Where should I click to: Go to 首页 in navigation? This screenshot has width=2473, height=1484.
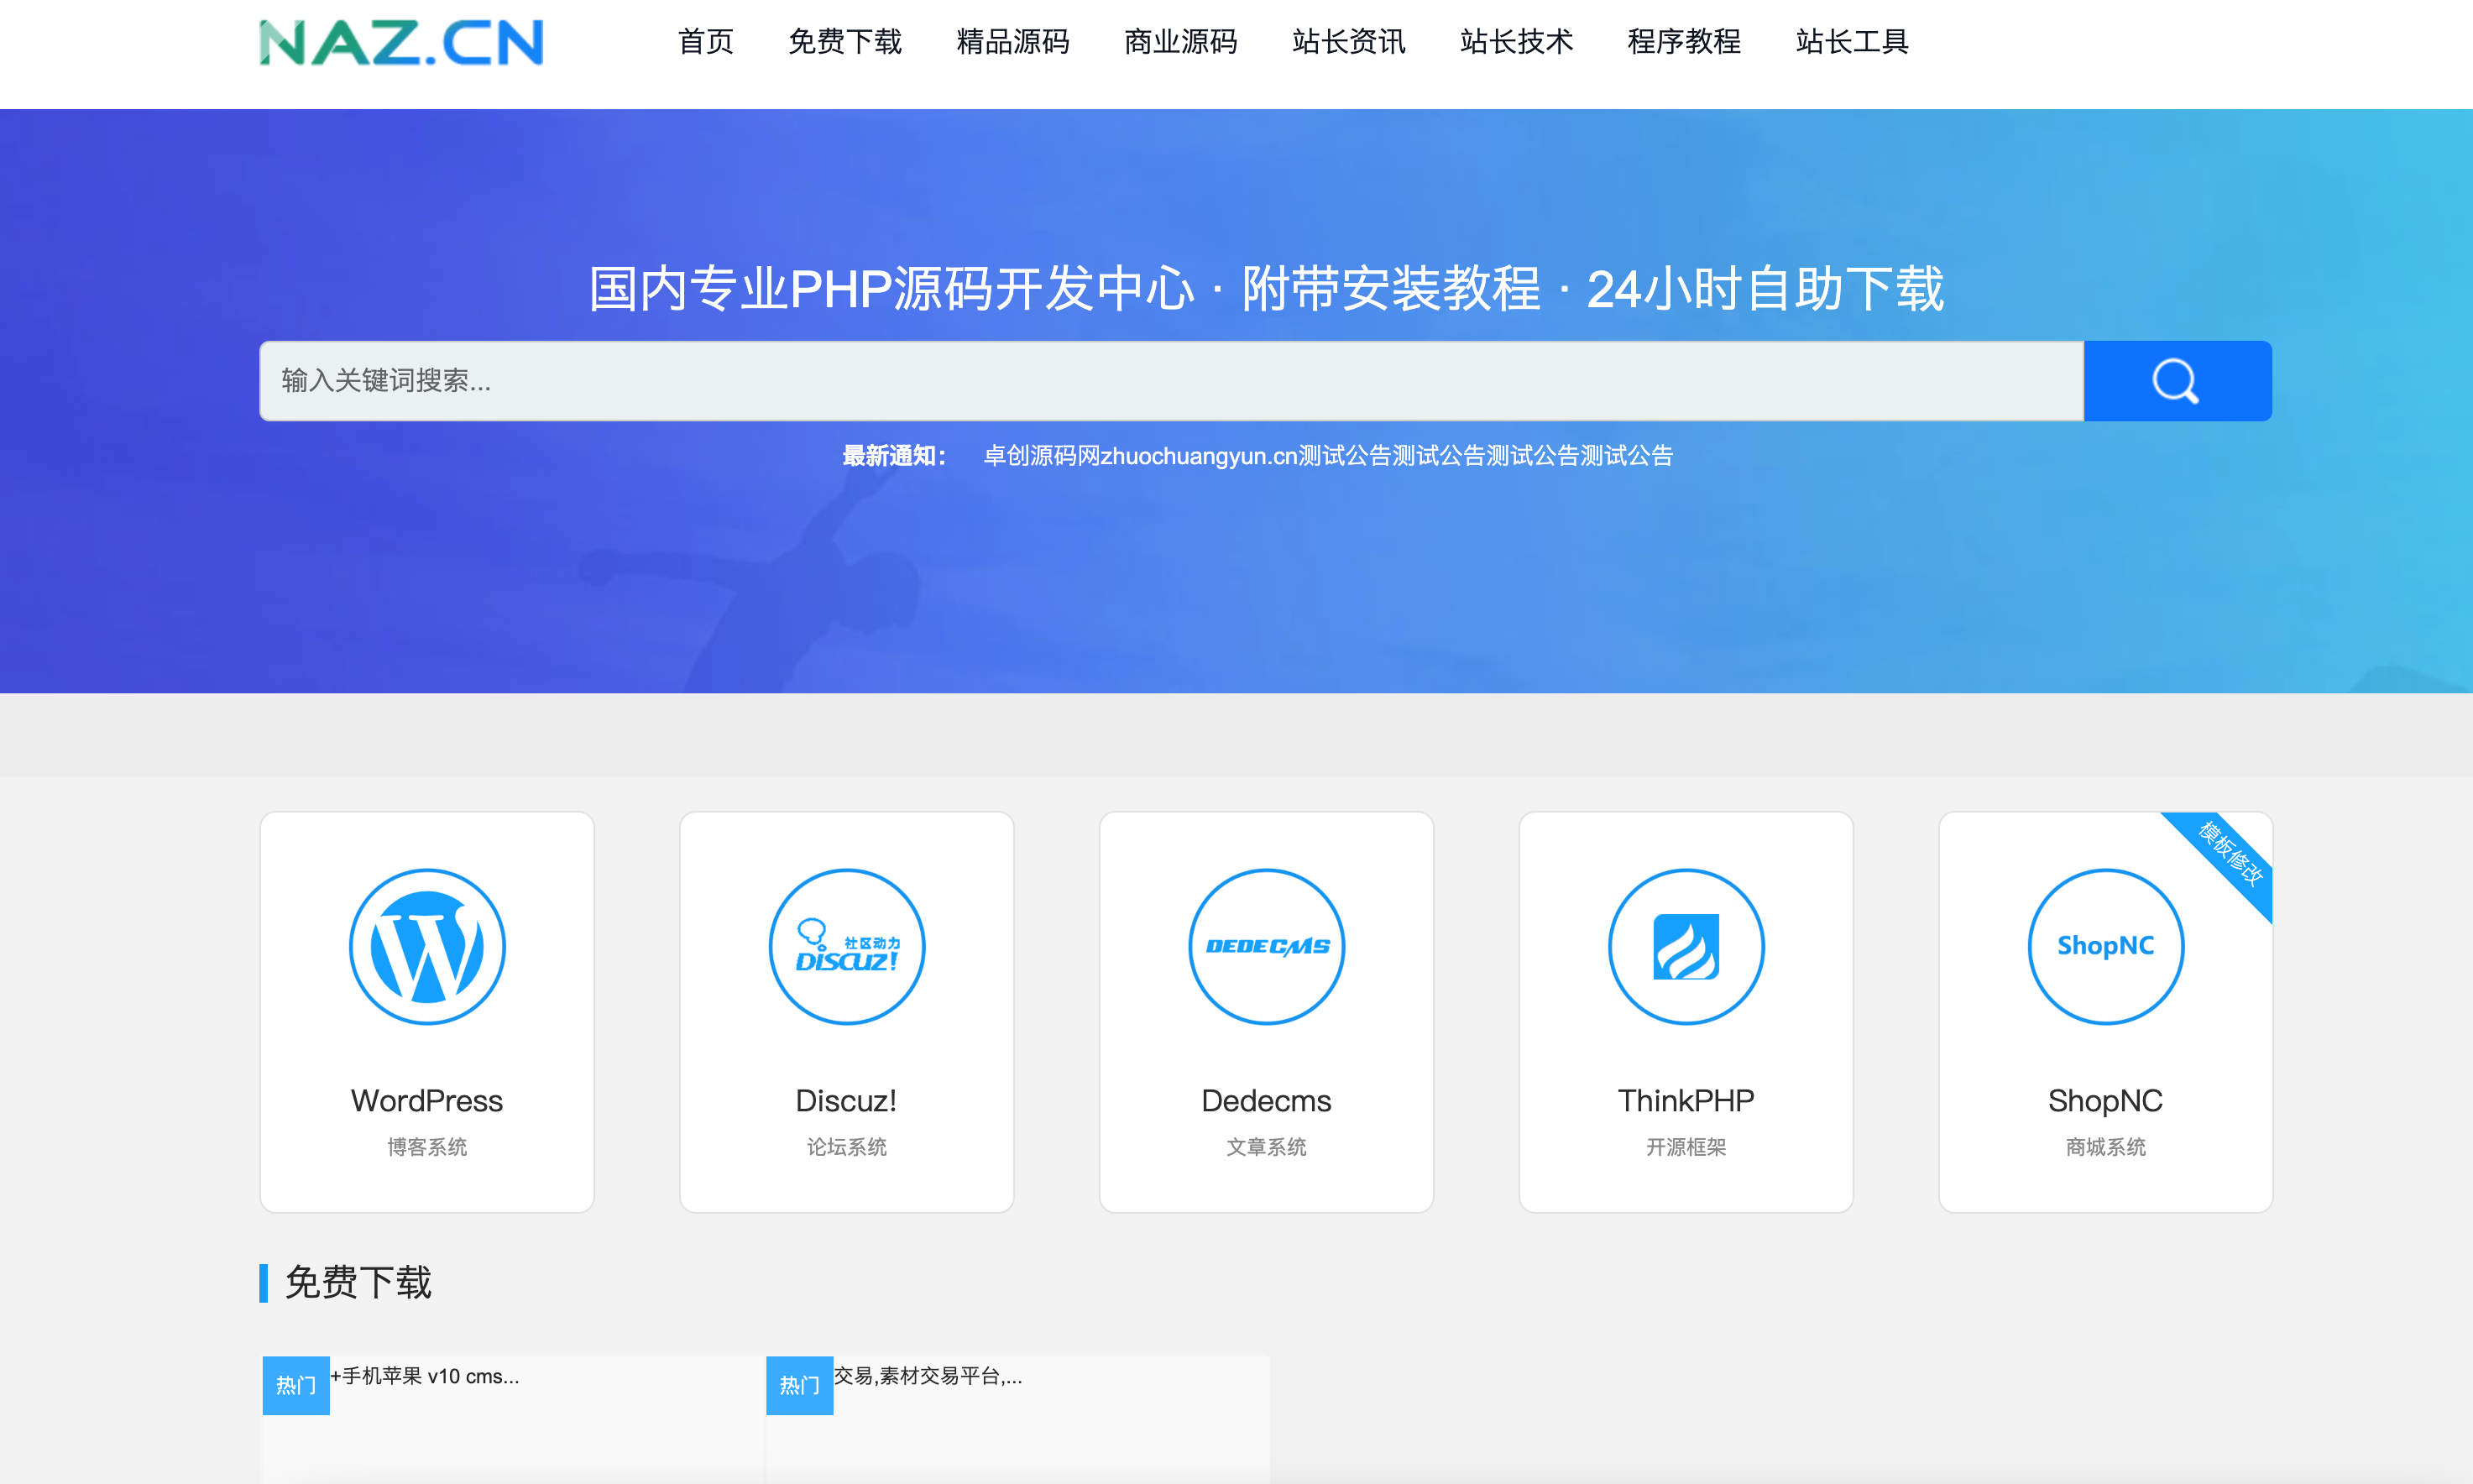[x=706, y=42]
